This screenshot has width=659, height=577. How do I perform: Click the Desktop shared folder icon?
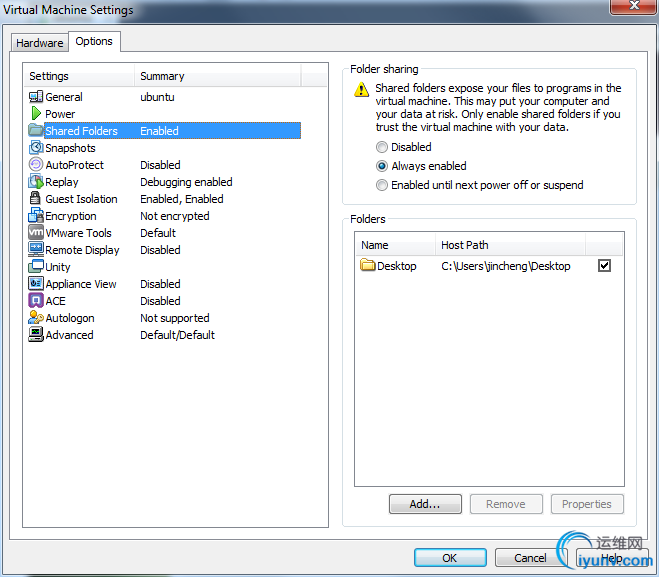point(368,265)
